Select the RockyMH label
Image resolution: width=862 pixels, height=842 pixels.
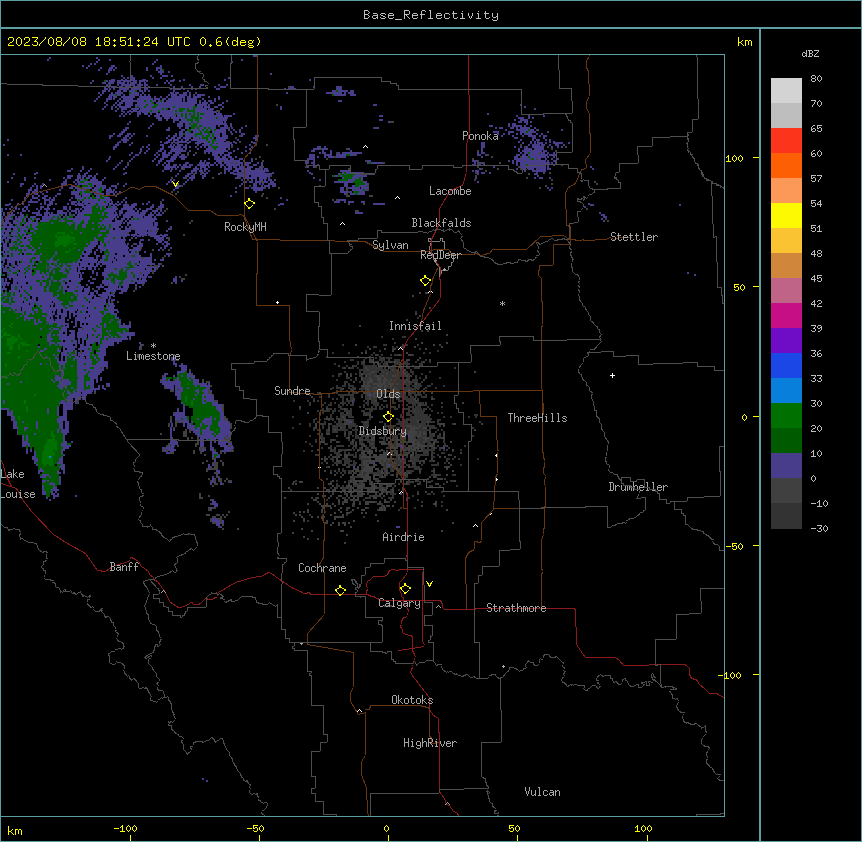(x=245, y=226)
